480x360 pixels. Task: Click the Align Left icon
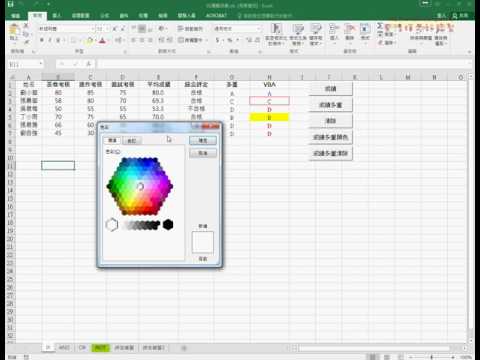134,40
